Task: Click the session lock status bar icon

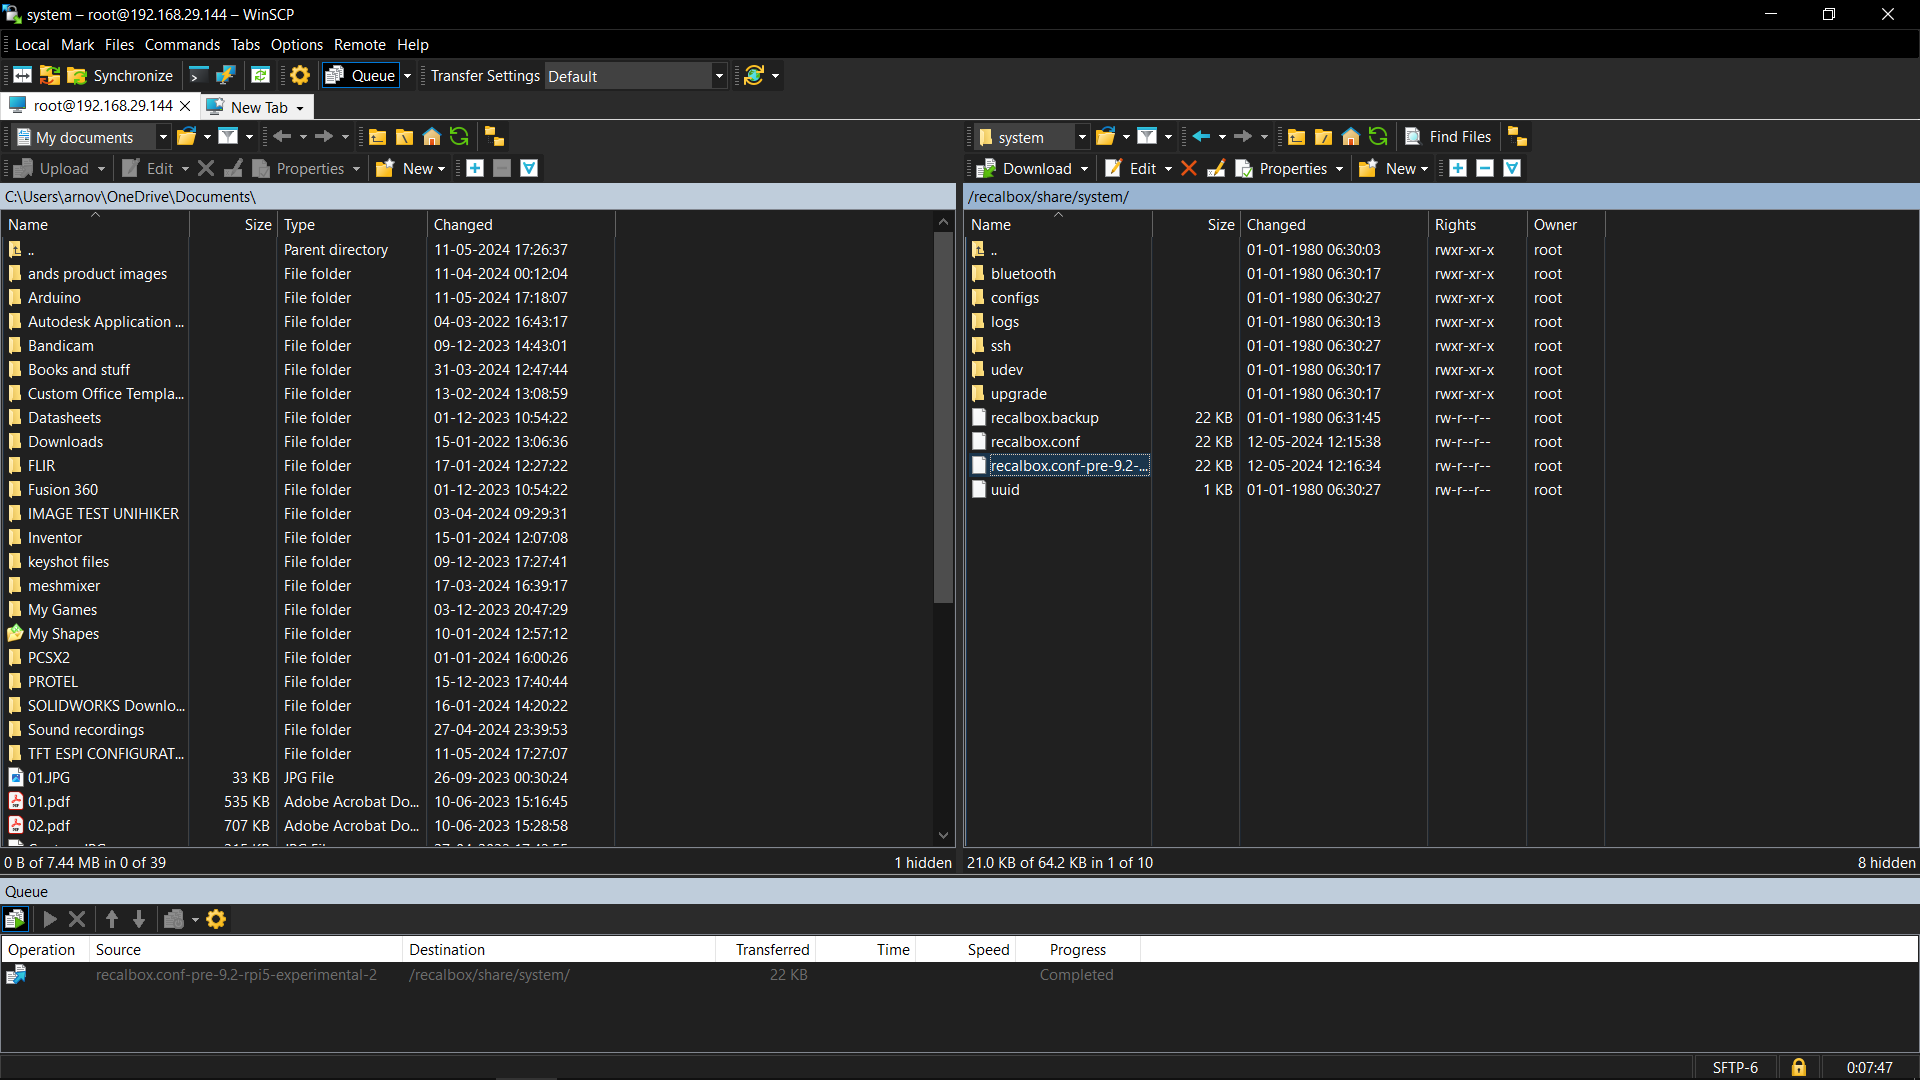Action: tap(1798, 1068)
